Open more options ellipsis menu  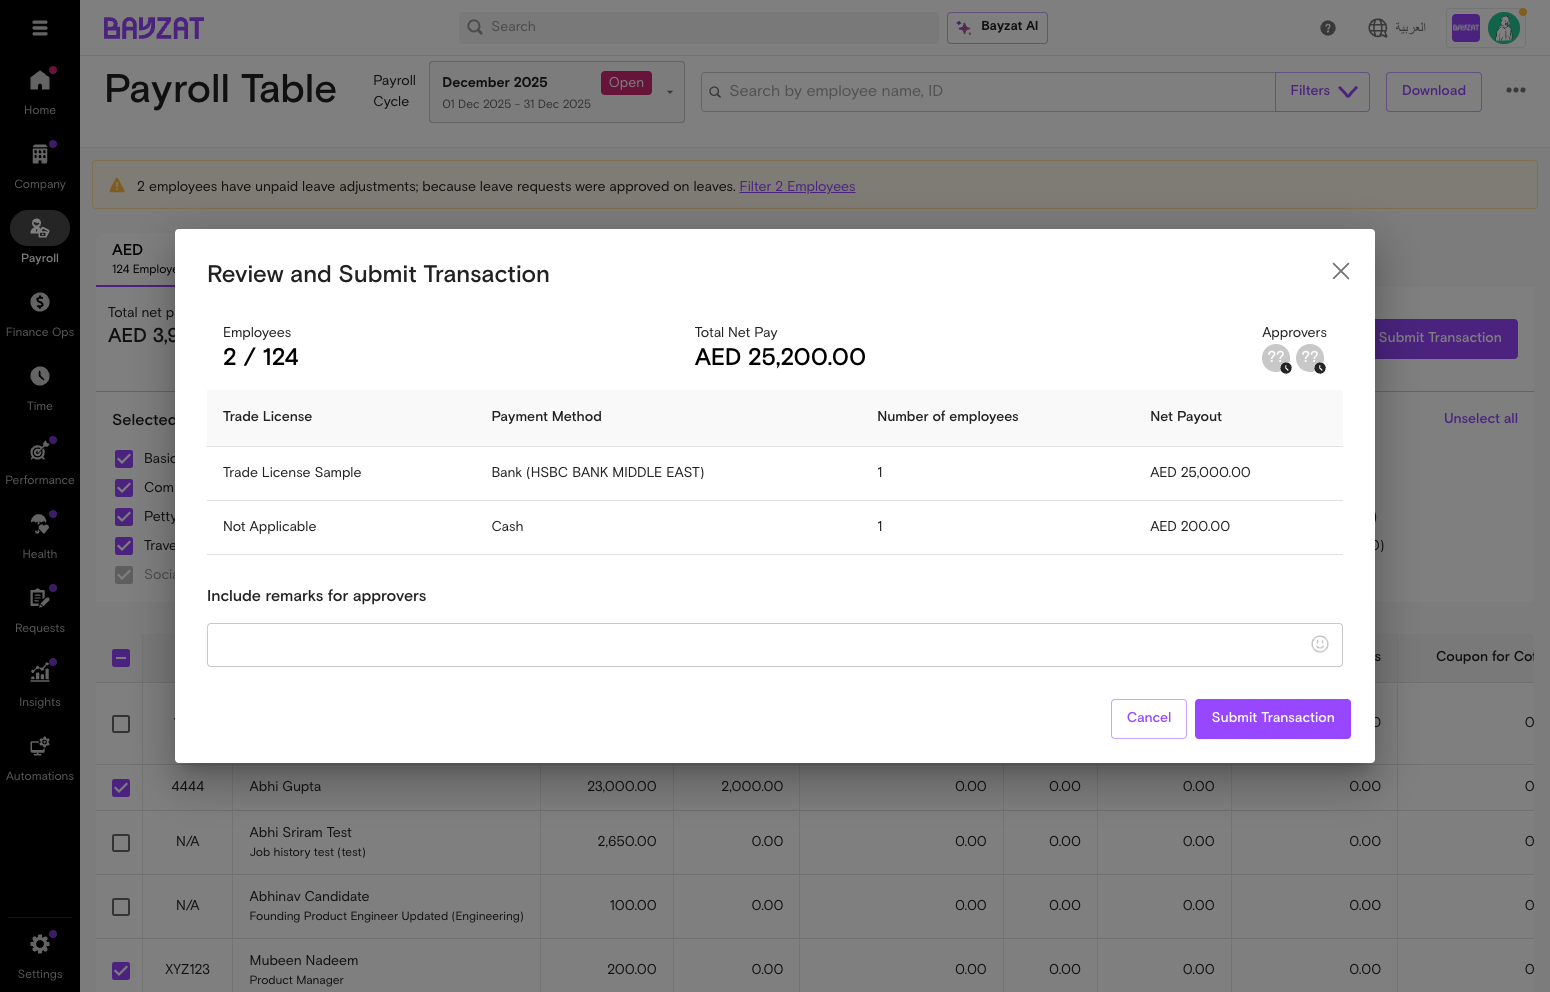pyautogui.click(x=1516, y=90)
